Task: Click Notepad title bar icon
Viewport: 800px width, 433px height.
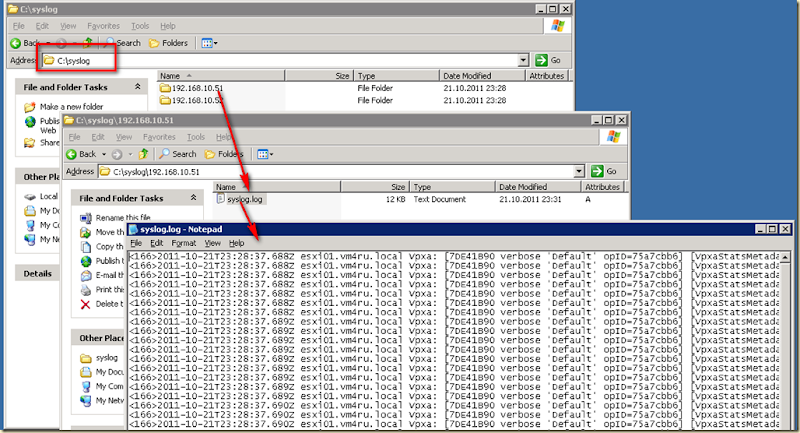Action: click(x=134, y=230)
